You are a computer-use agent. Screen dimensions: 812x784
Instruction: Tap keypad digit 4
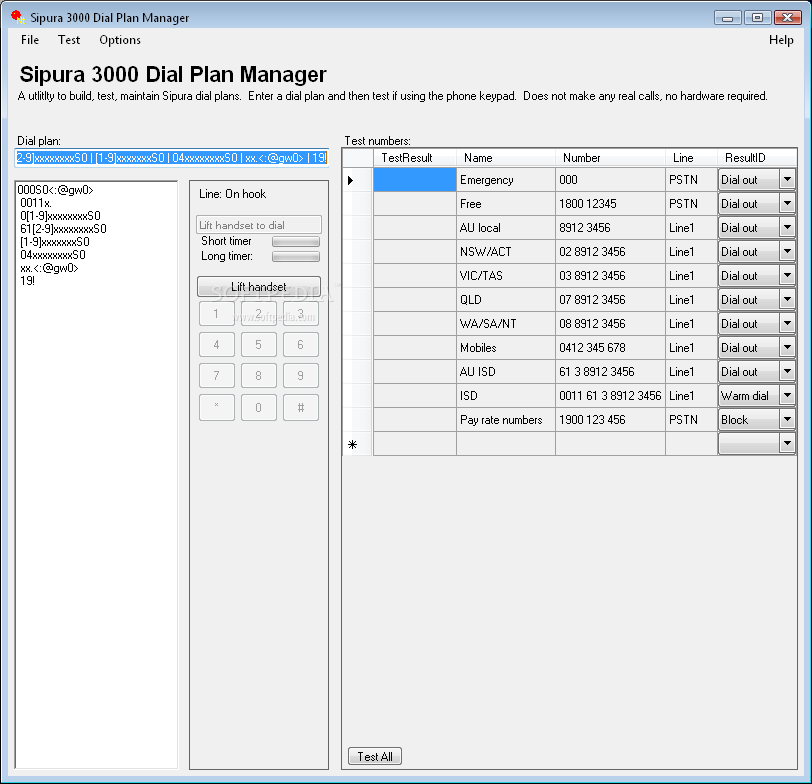(x=216, y=344)
